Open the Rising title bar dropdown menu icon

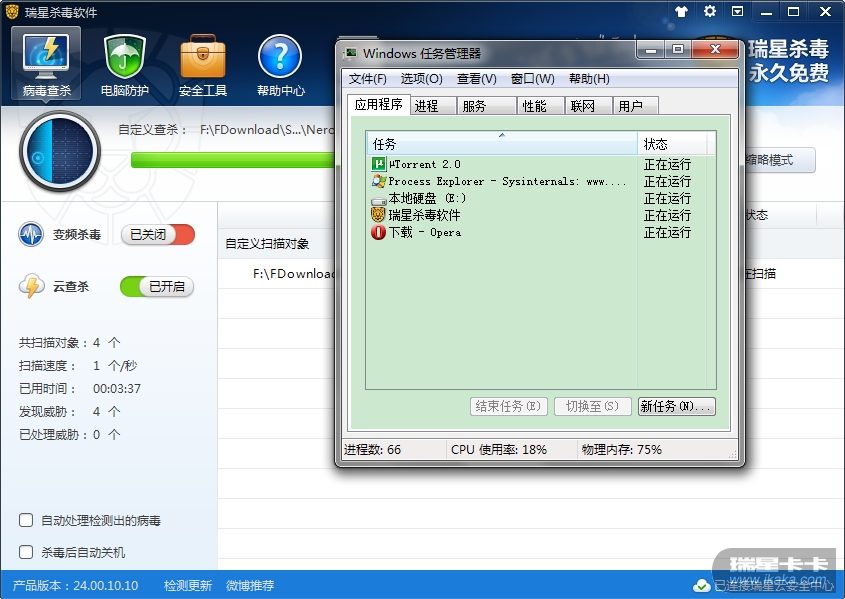(737, 11)
